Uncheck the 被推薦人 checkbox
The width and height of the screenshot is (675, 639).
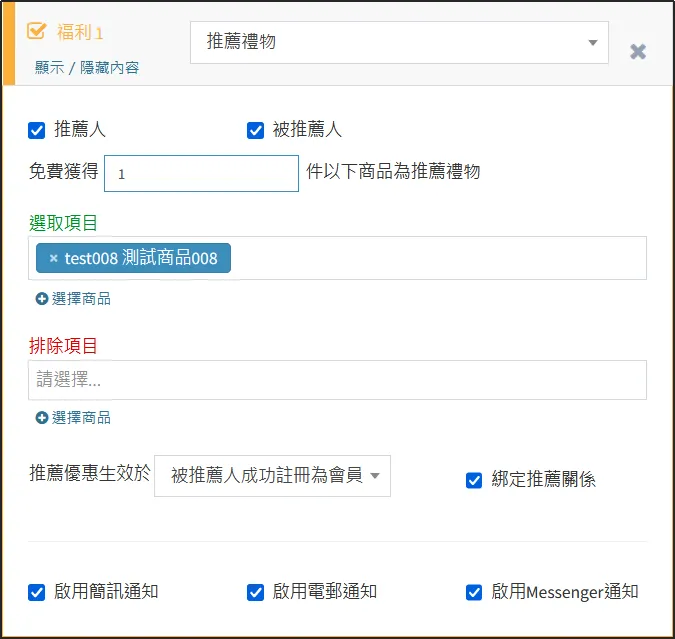255,130
